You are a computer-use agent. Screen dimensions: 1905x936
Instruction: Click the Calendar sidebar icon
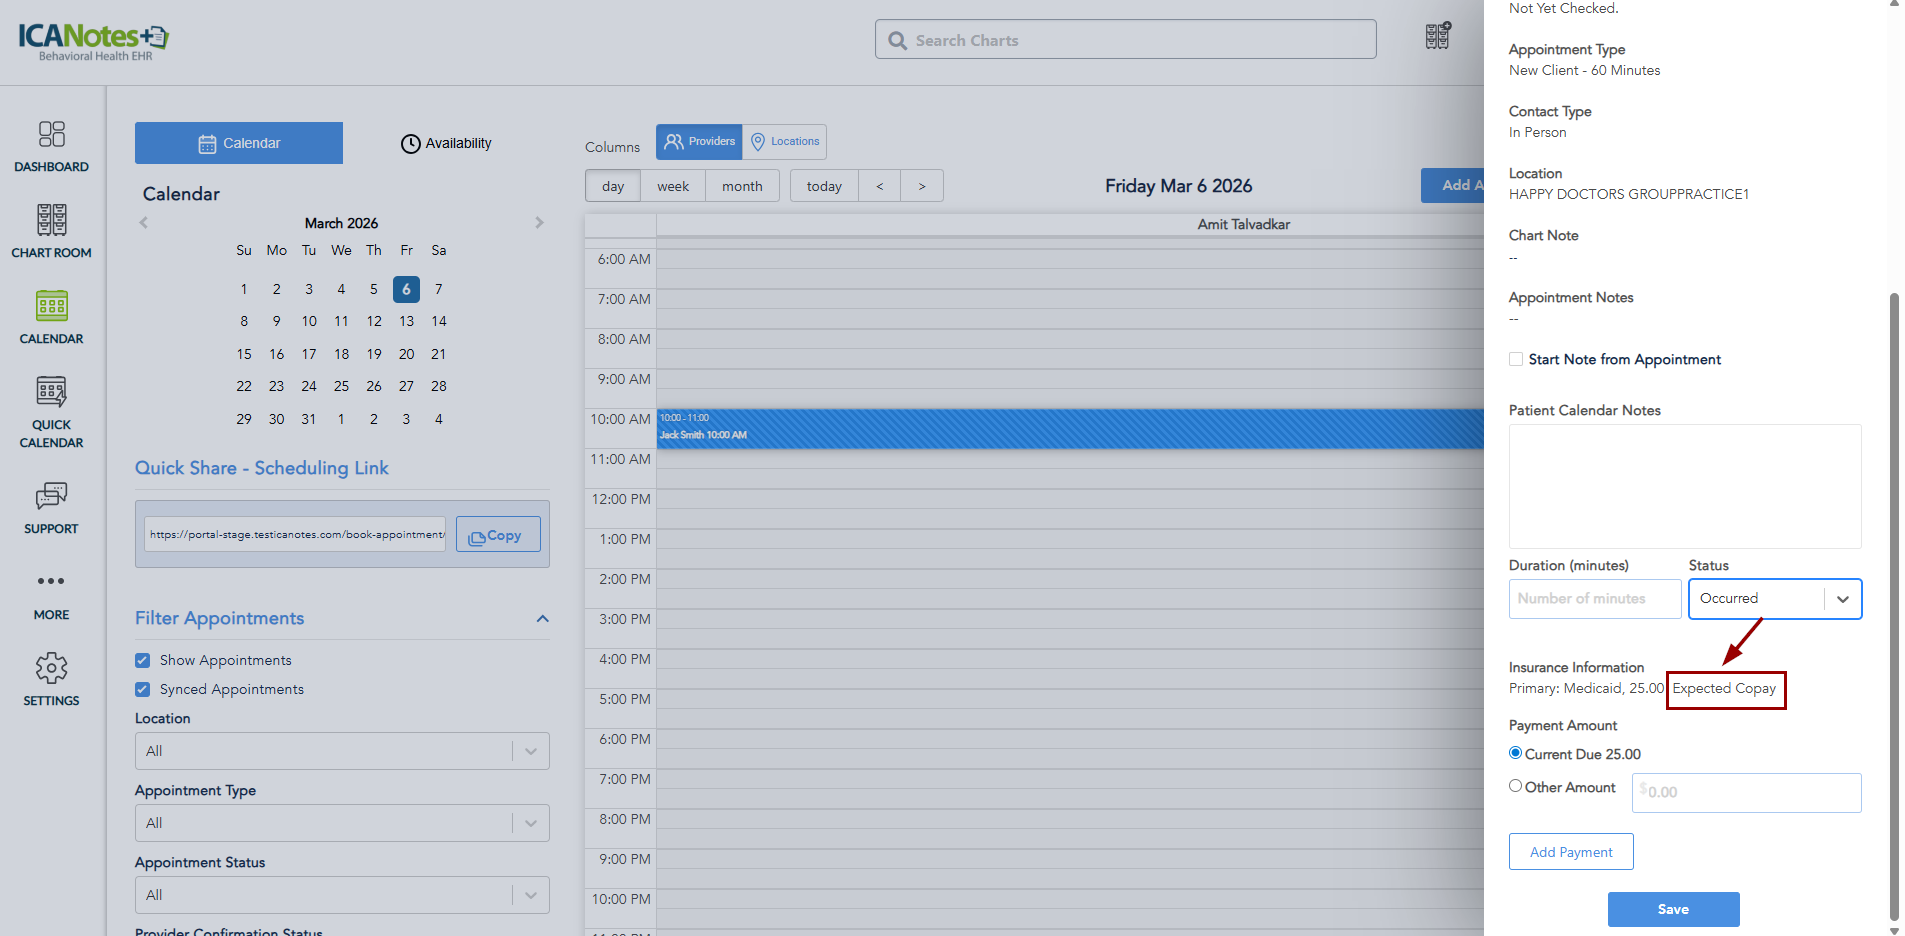[x=51, y=307]
